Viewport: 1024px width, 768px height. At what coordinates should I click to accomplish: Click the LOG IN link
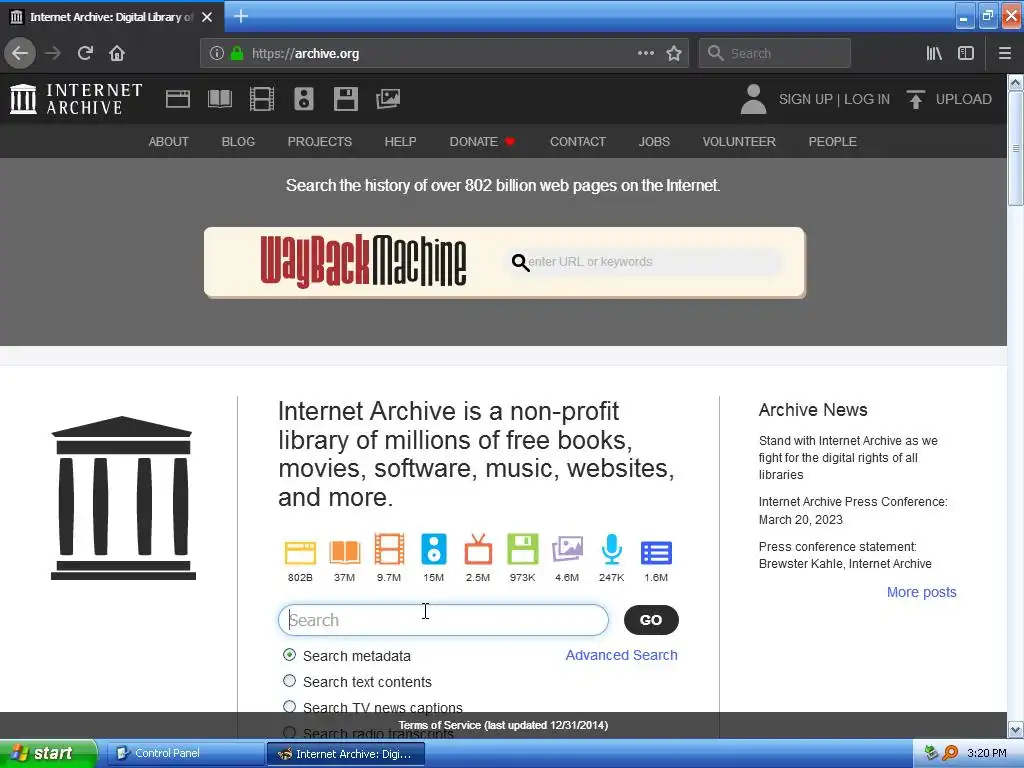click(867, 99)
